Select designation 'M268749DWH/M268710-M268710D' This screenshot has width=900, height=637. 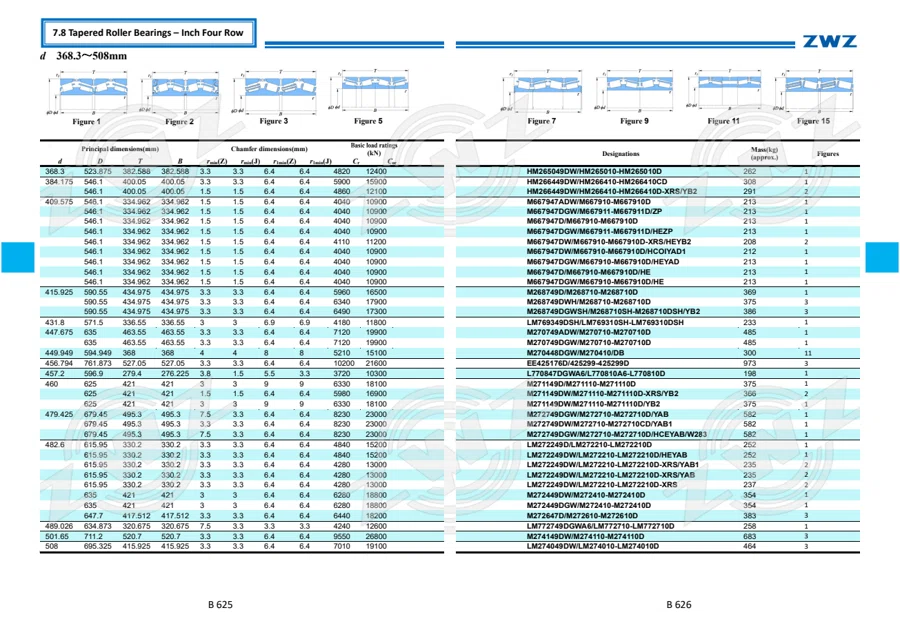coord(588,302)
